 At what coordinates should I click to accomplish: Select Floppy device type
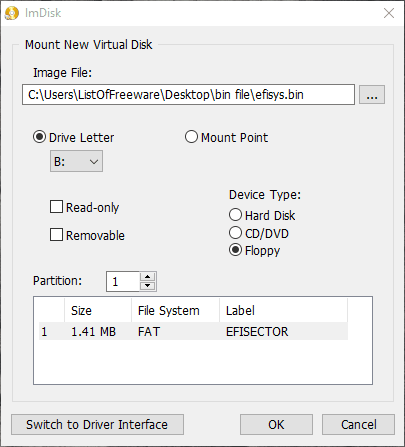235,250
